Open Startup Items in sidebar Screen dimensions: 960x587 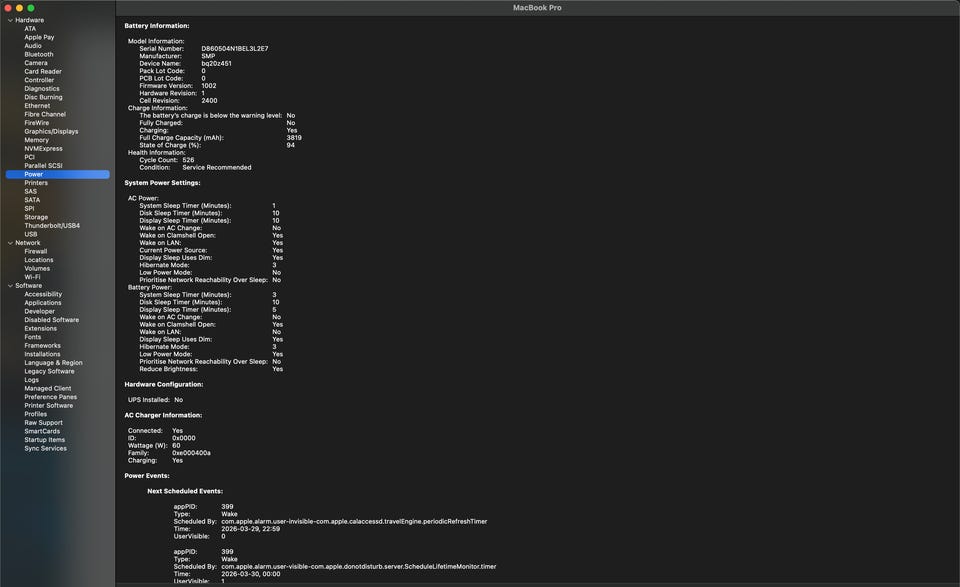[x=44, y=440]
